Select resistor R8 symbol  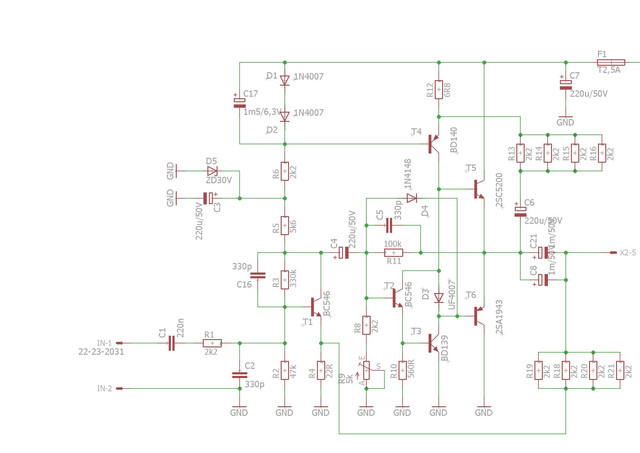[x=367, y=325]
